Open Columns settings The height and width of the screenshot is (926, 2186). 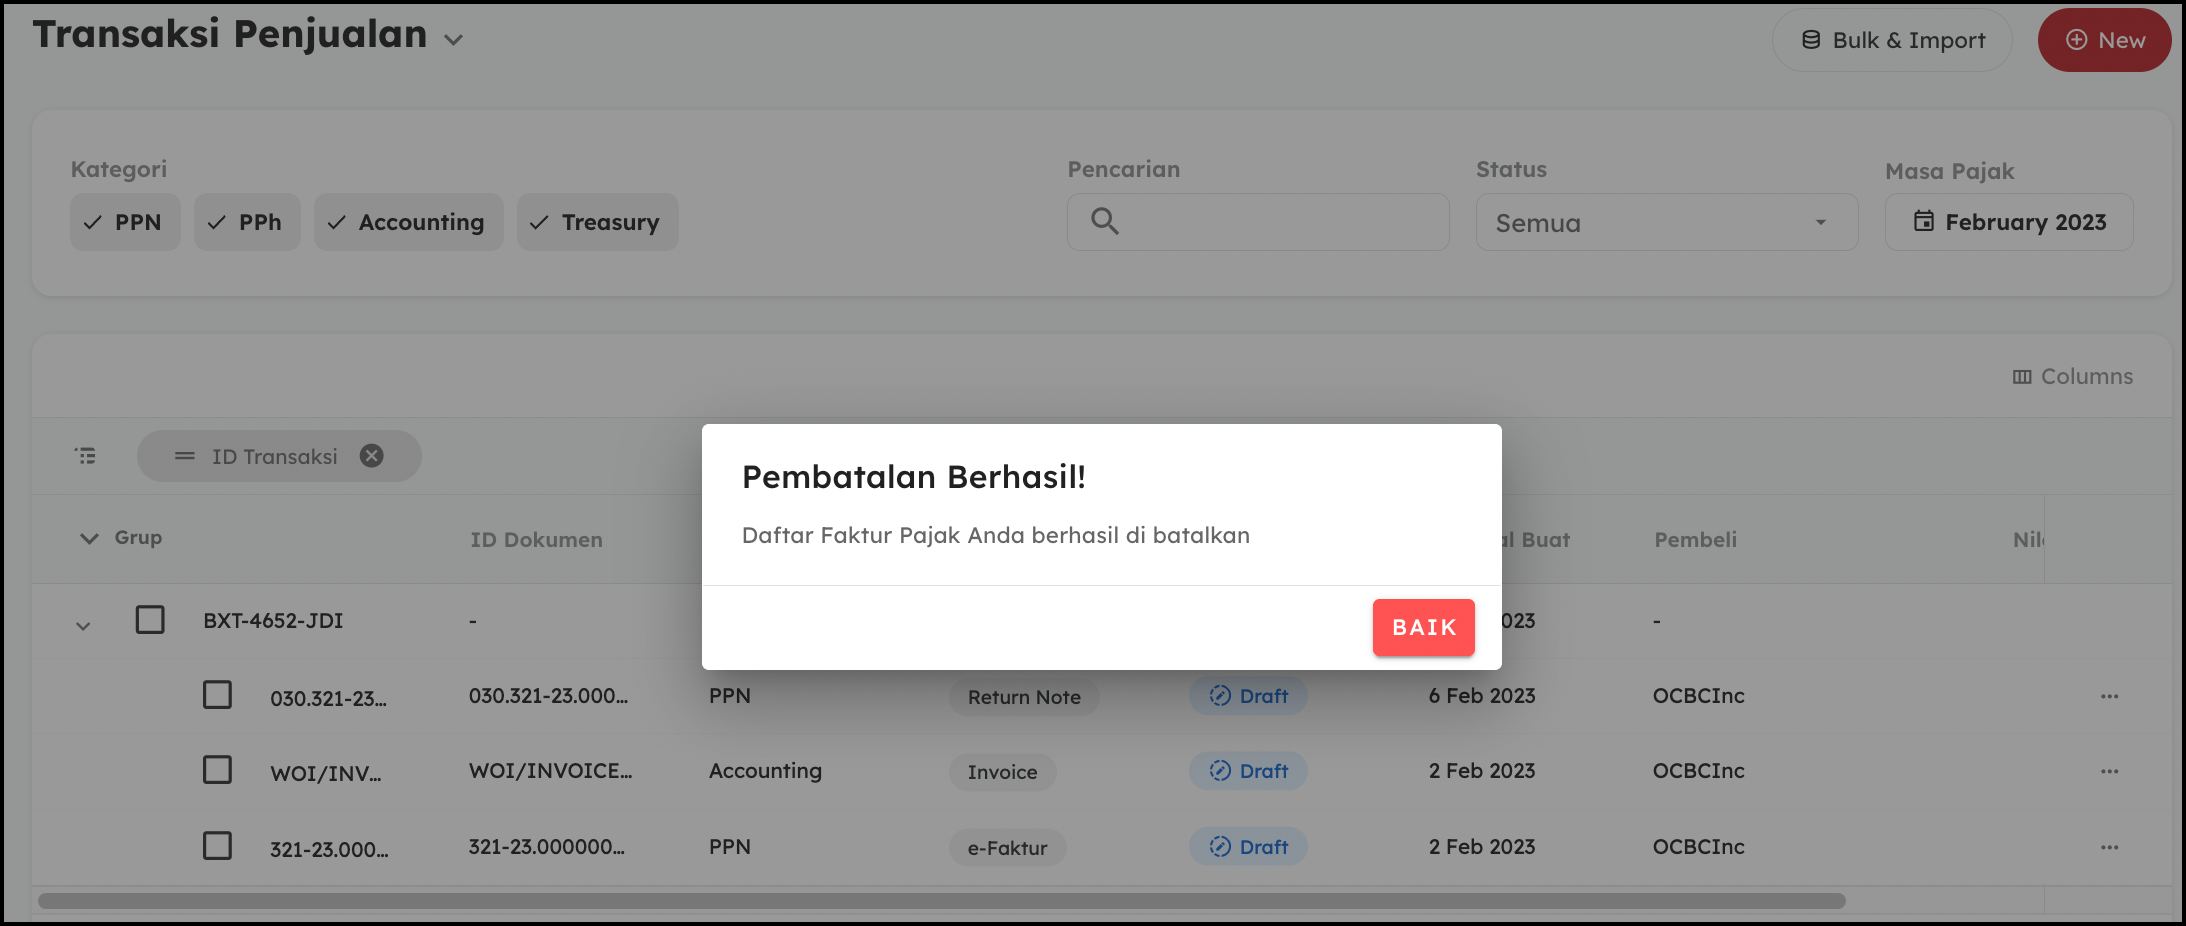[2073, 377]
